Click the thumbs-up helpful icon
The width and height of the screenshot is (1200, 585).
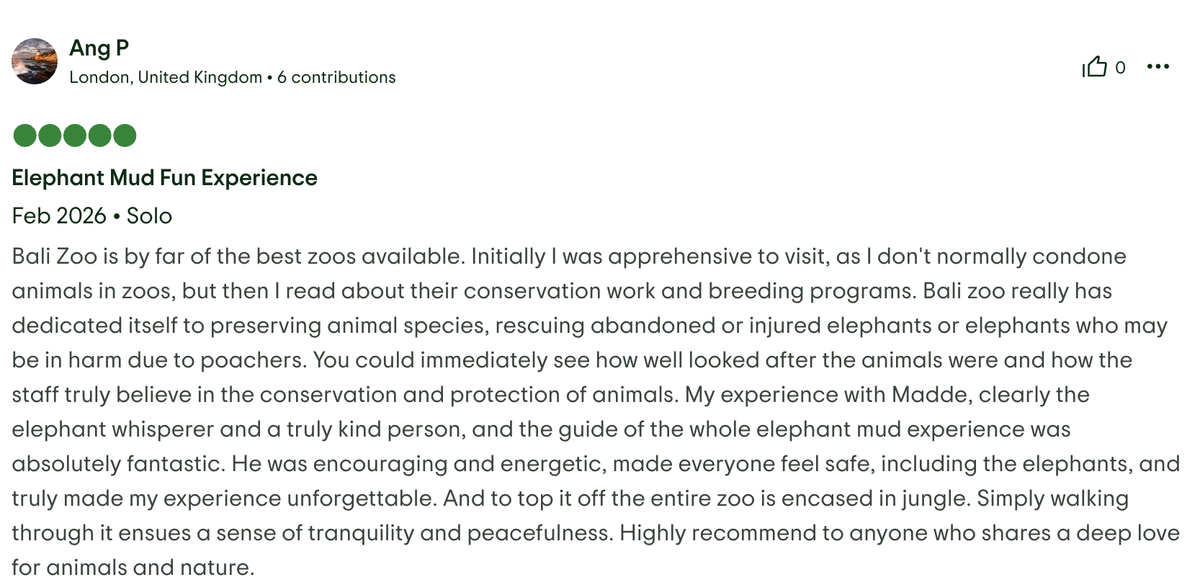(x=1095, y=67)
